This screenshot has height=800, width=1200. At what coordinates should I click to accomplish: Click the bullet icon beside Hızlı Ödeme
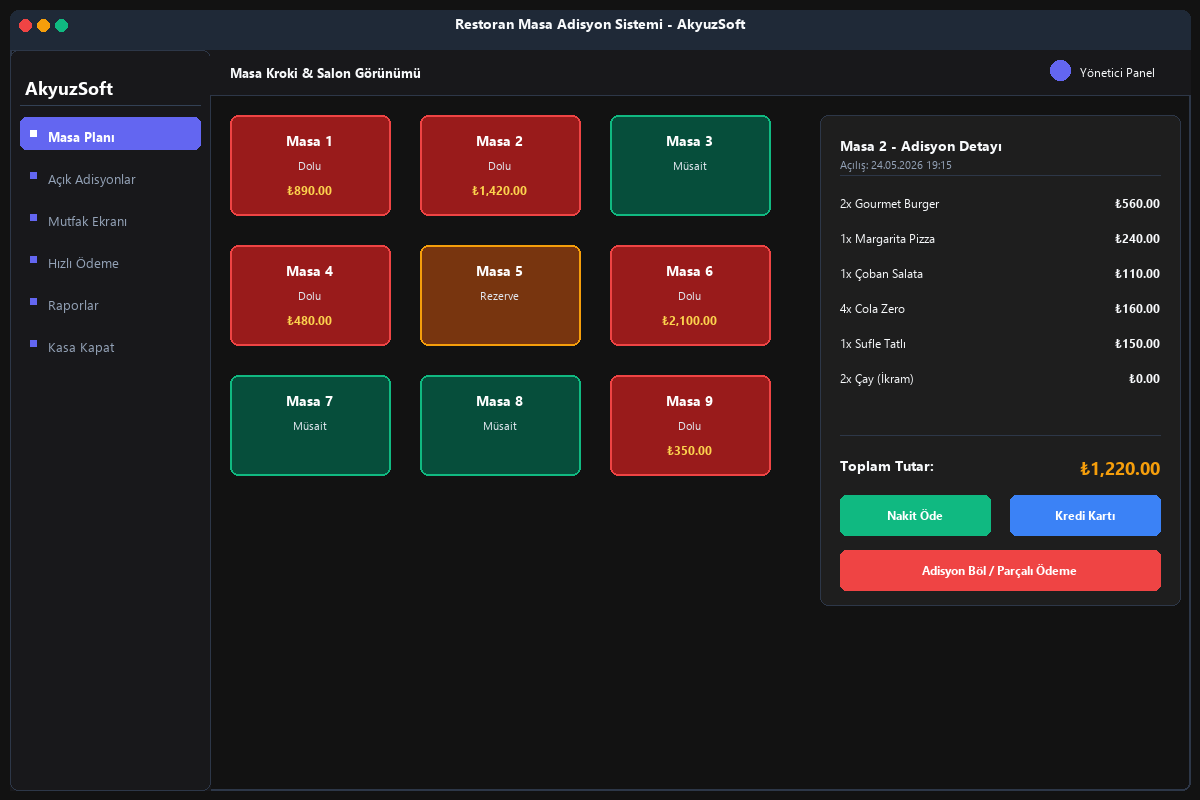tap(33, 259)
